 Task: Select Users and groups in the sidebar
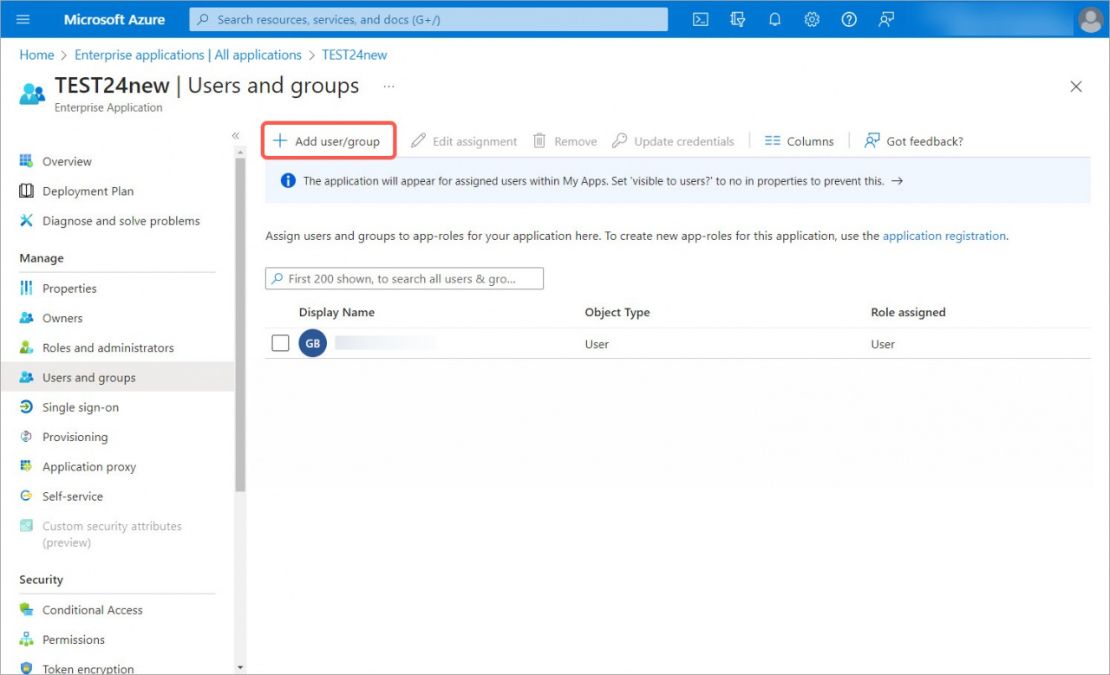coord(118,377)
